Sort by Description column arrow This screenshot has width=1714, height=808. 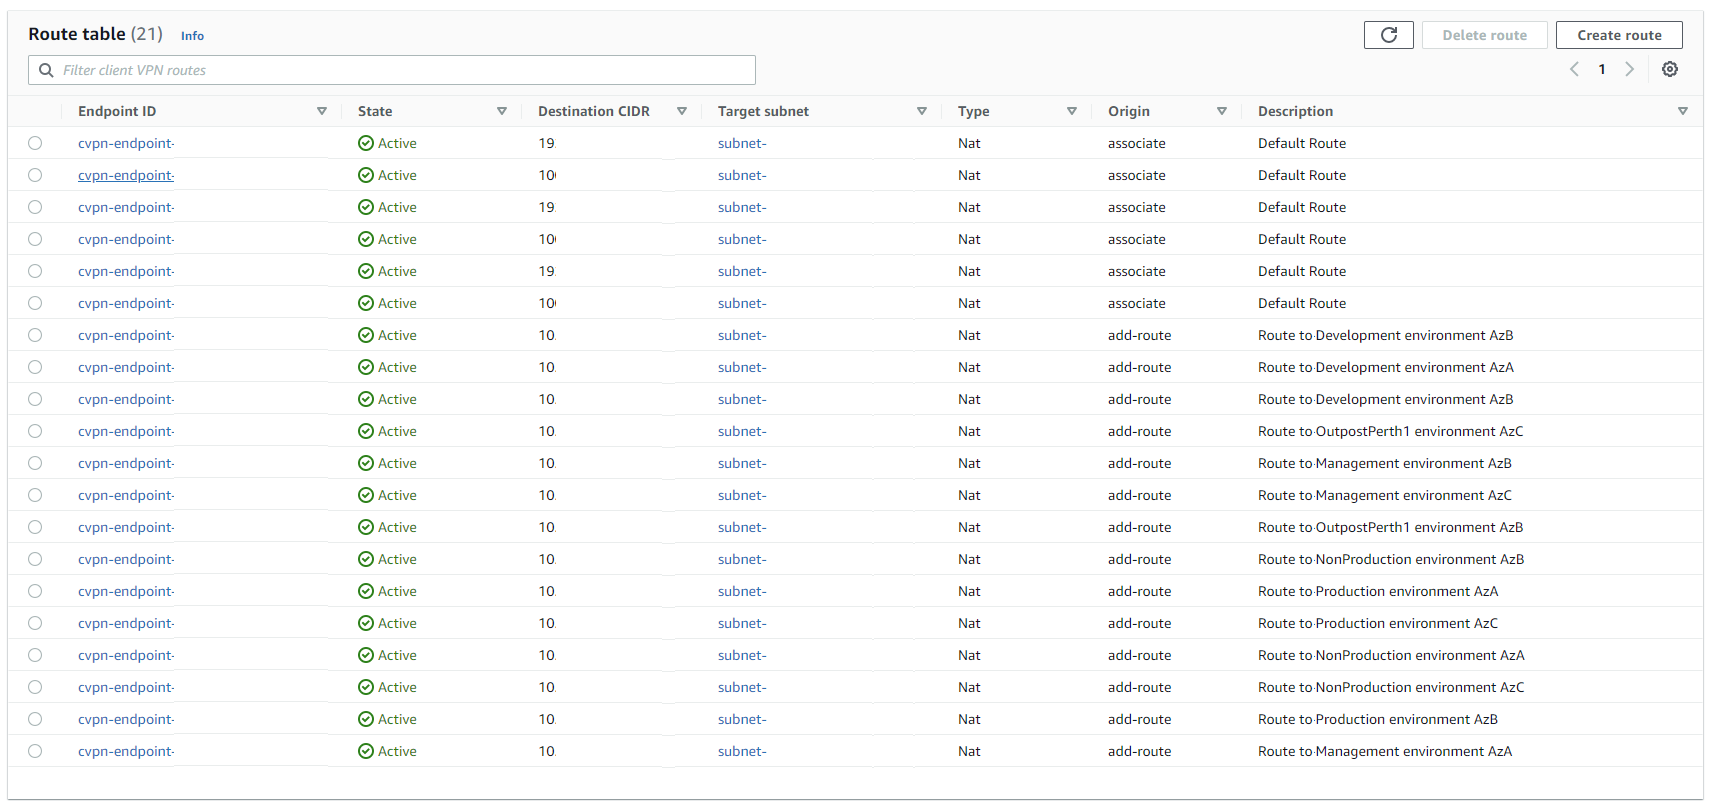tap(1683, 111)
